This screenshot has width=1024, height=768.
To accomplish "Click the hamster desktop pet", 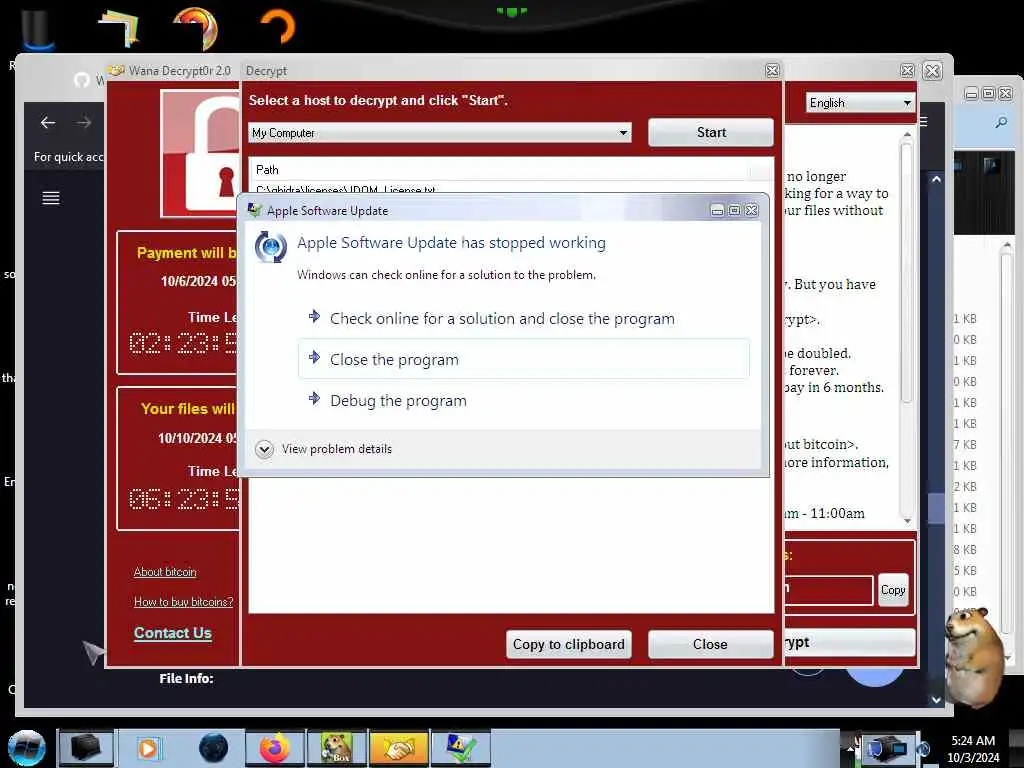I will pyautogui.click(x=976, y=656).
